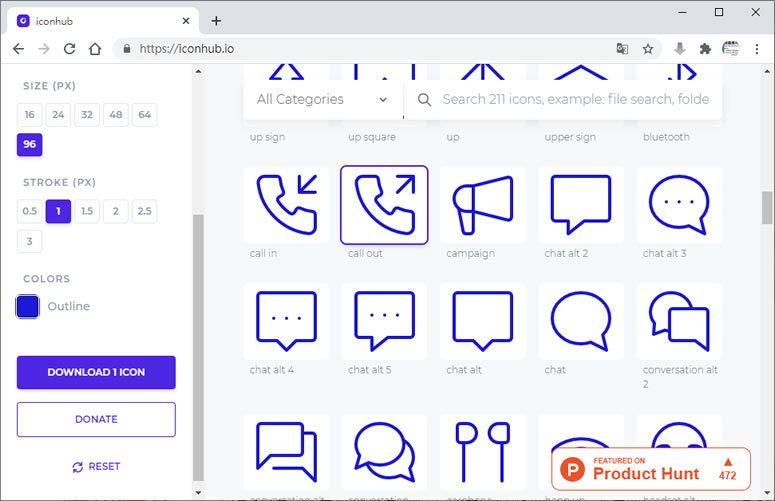Open the Featured on Product Hunt badge
775x501 pixels.
(x=651, y=469)
